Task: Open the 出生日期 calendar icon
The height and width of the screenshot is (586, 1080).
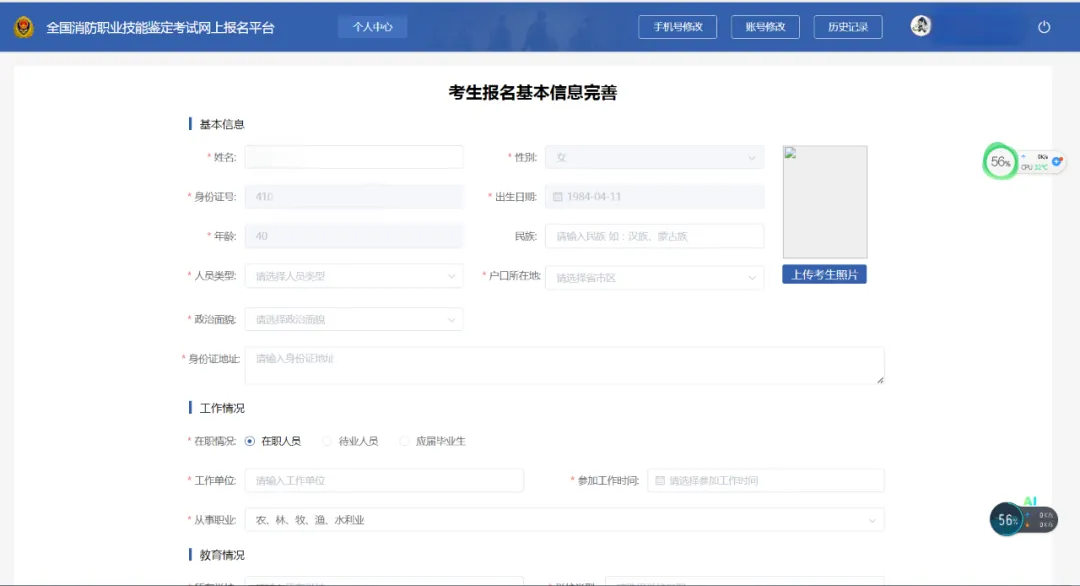Action: tap(557, 196)
